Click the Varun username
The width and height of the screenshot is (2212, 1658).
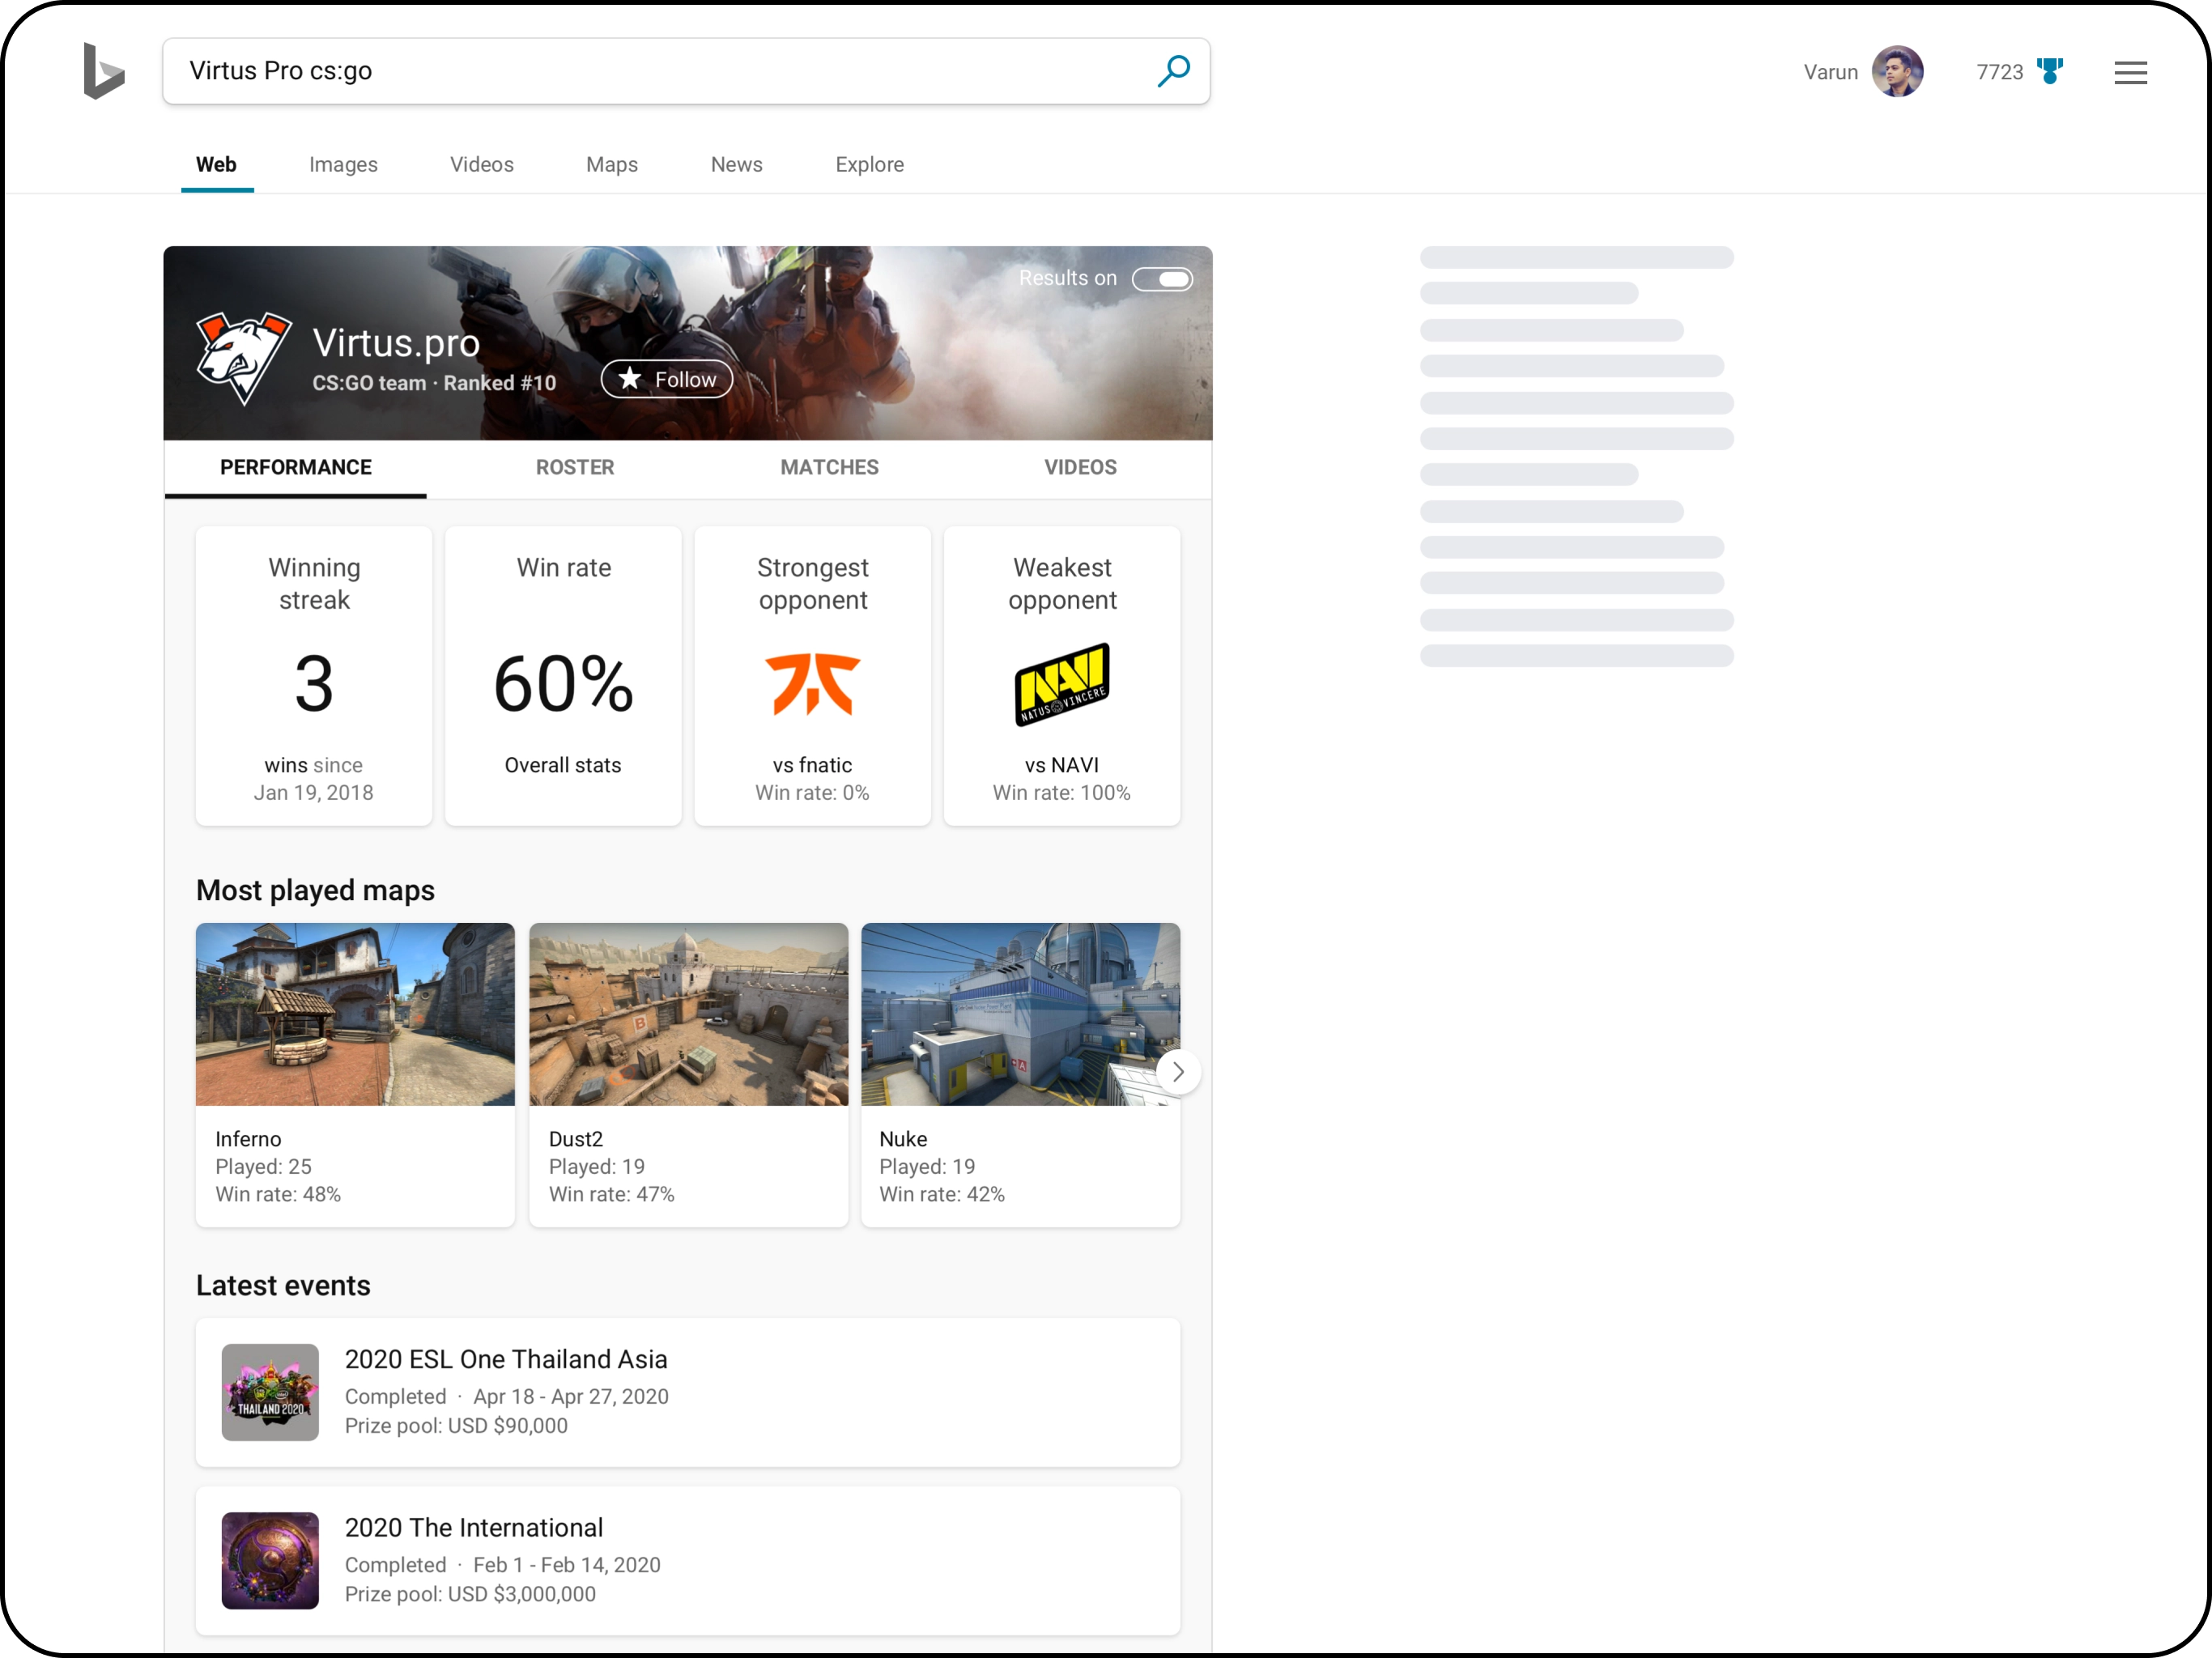(1830, 72)
